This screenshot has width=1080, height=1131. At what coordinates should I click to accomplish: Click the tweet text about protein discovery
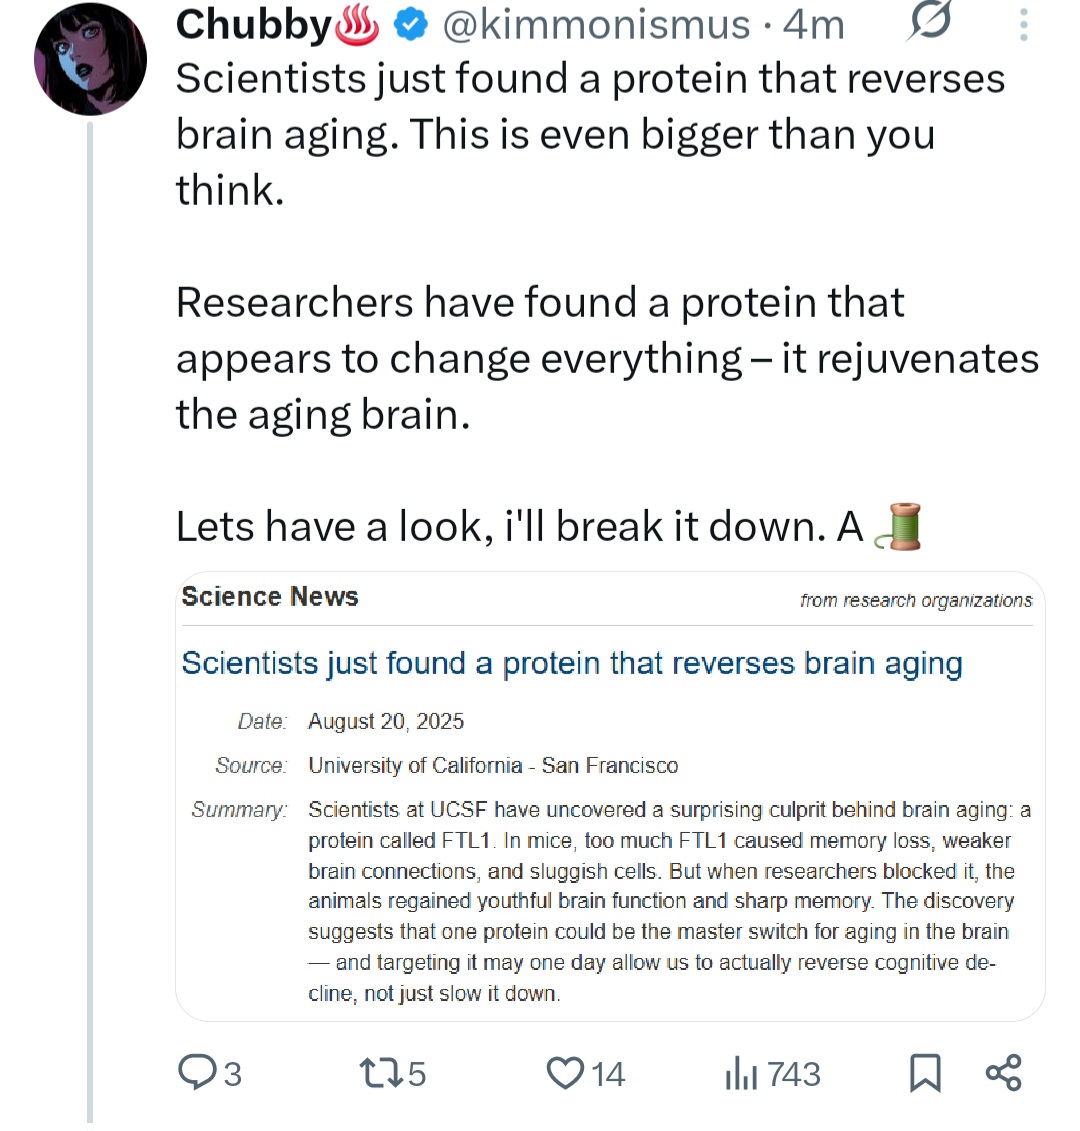click(x=607, y=302)
